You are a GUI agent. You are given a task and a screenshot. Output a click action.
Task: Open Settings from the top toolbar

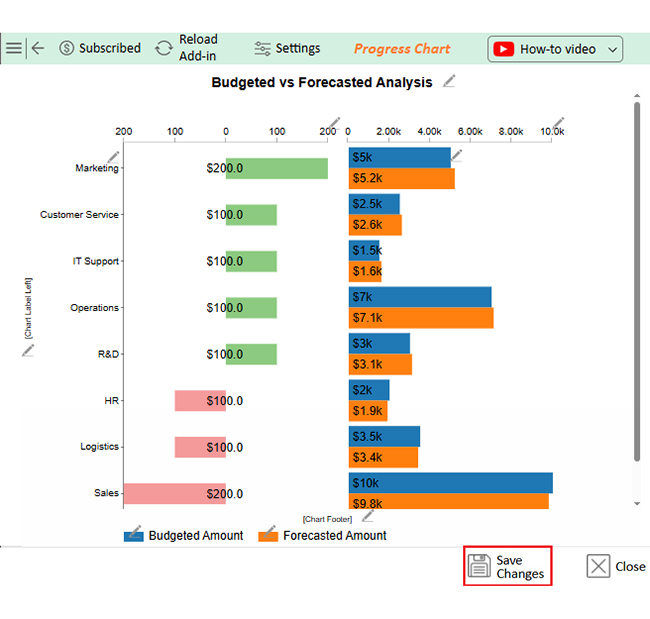(287, 48)
